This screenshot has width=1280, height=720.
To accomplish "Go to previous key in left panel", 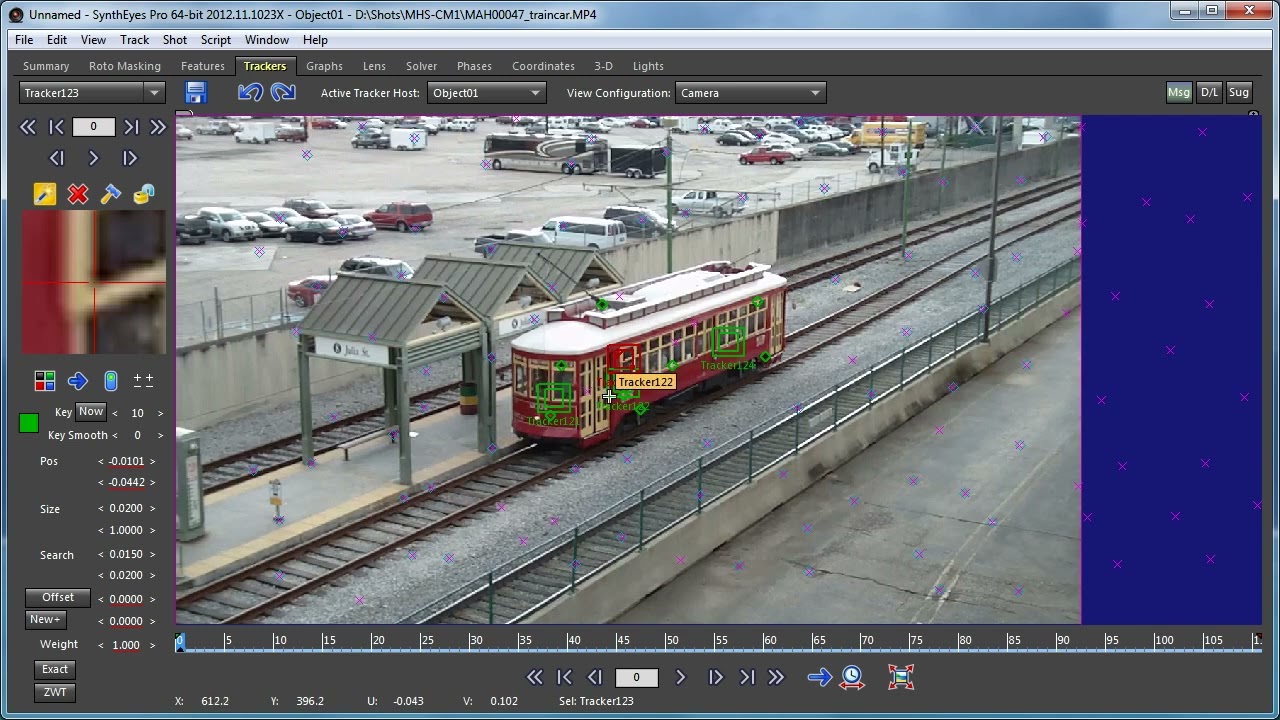I will pyautogui.click(x=57, y=127).
